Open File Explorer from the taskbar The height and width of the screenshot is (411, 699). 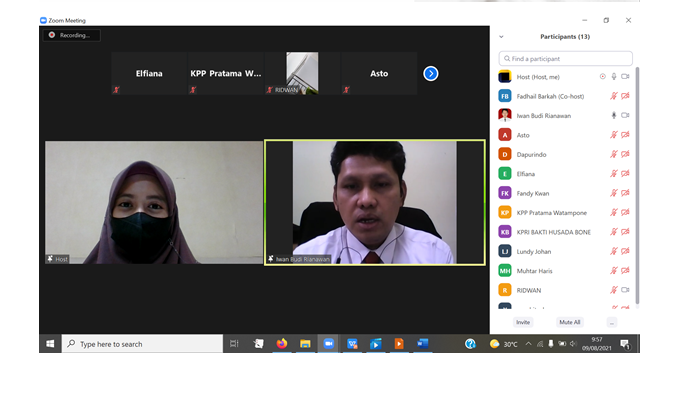pos(305,344)
